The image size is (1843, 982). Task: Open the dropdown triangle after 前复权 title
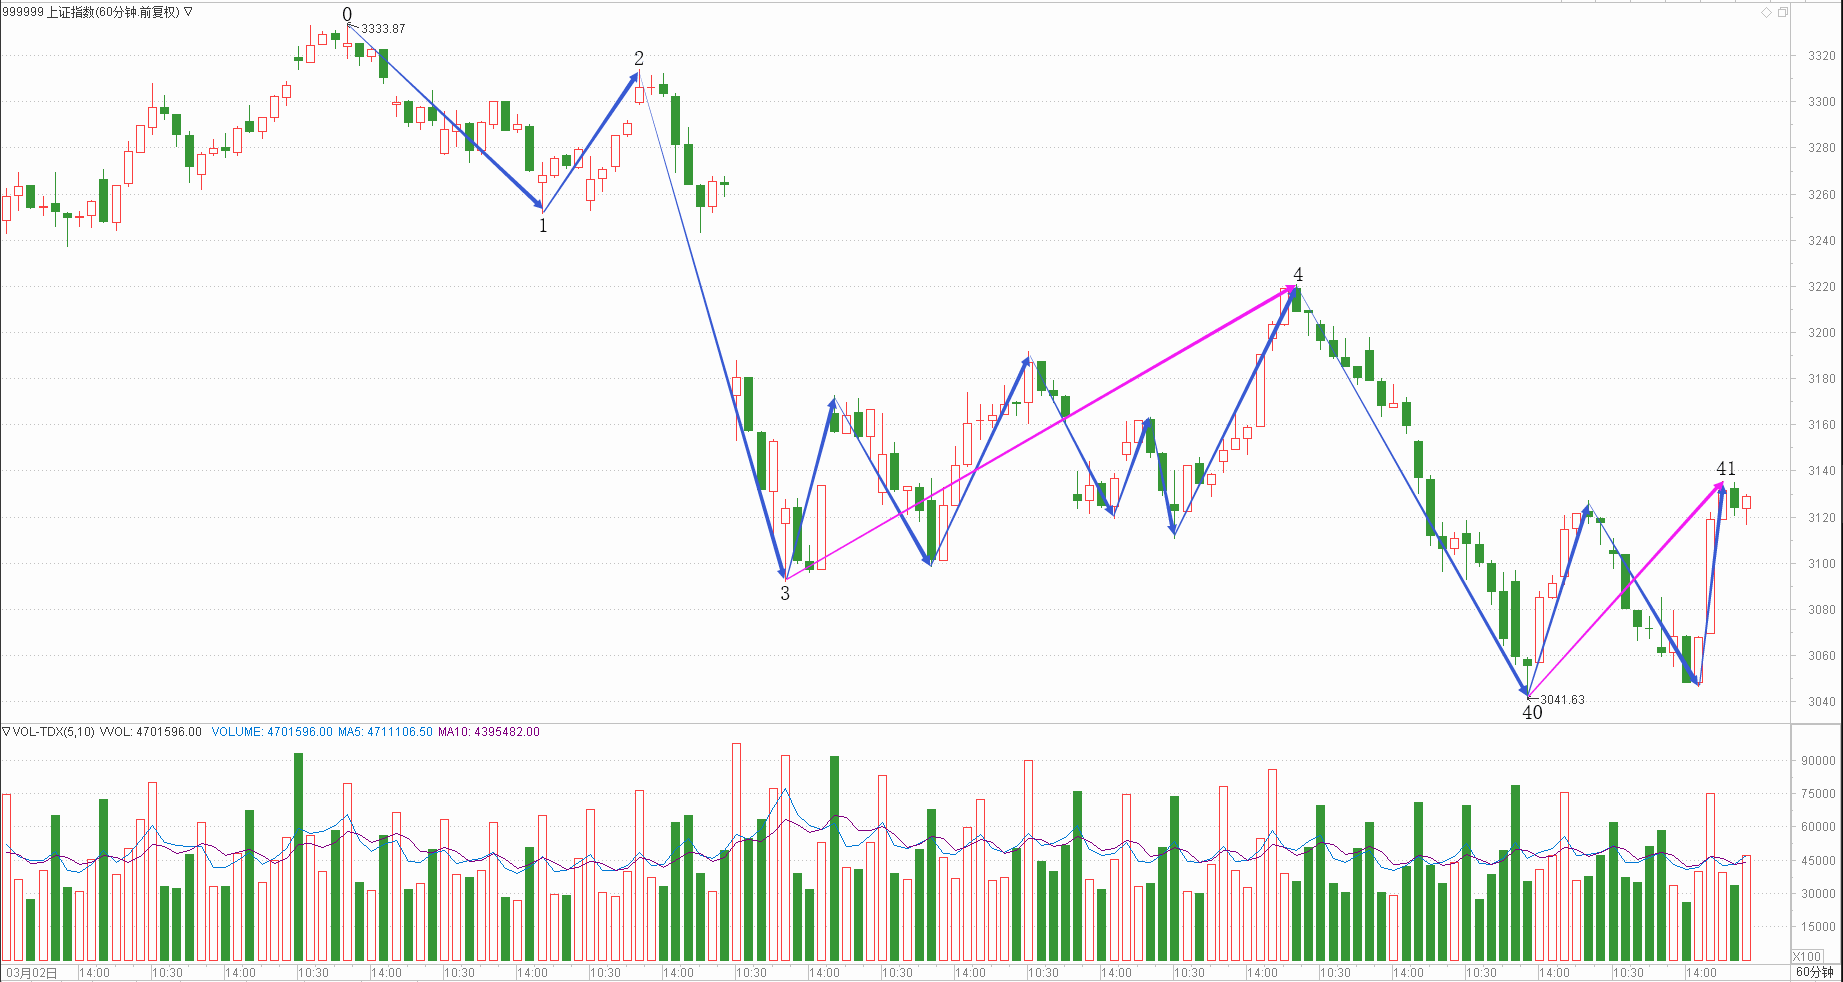(189, 12)
